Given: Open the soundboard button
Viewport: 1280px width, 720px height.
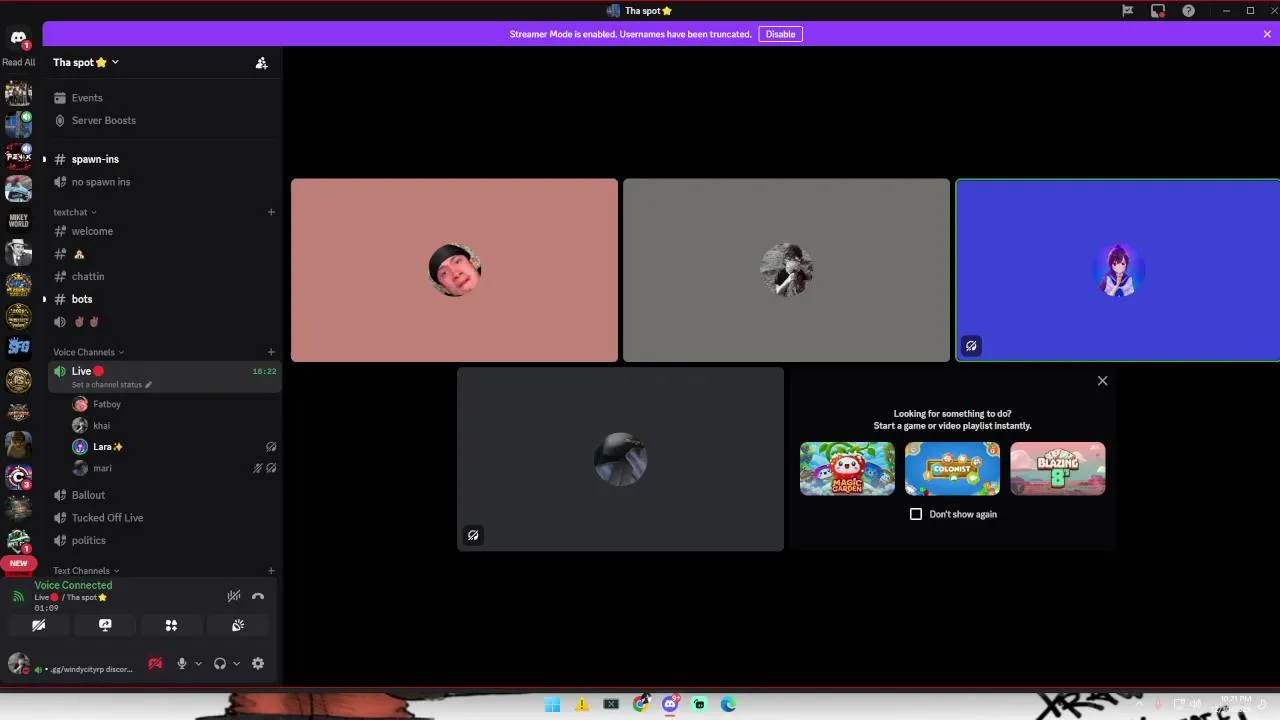Looking at the screenshot, I should pos(237,625).
